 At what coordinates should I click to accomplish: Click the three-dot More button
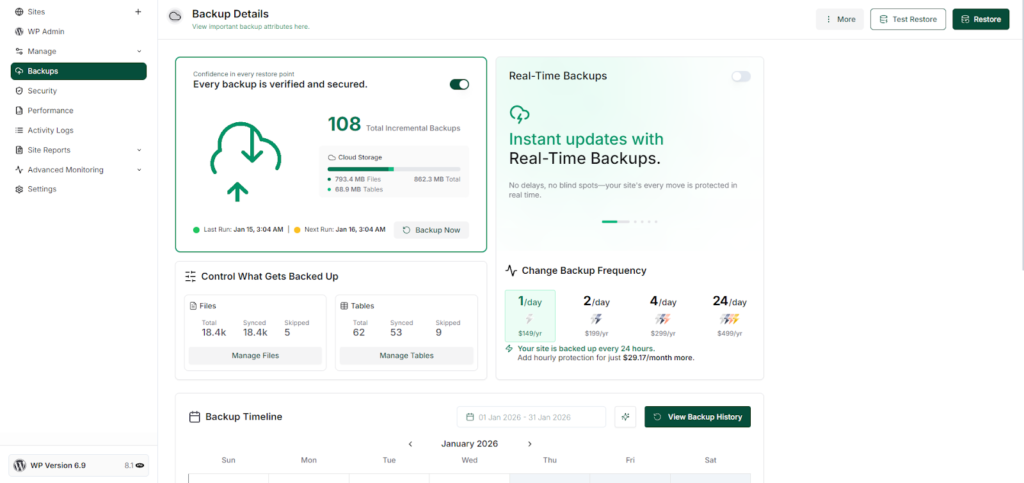(x=840, y=19)
